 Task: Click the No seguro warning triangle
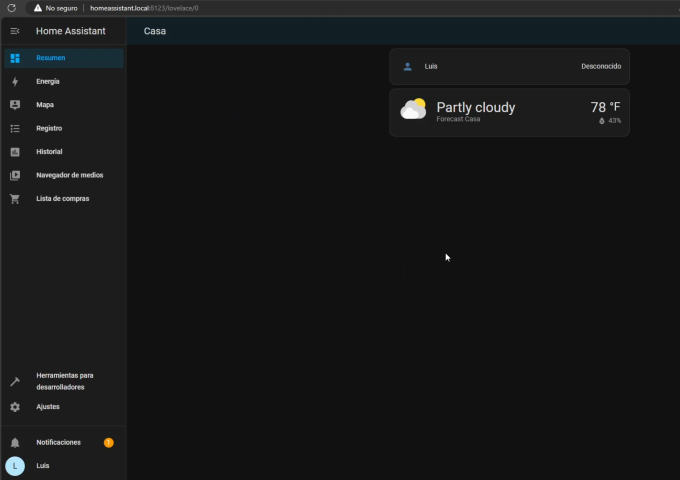pyautogui.click(x=38, y=8)
